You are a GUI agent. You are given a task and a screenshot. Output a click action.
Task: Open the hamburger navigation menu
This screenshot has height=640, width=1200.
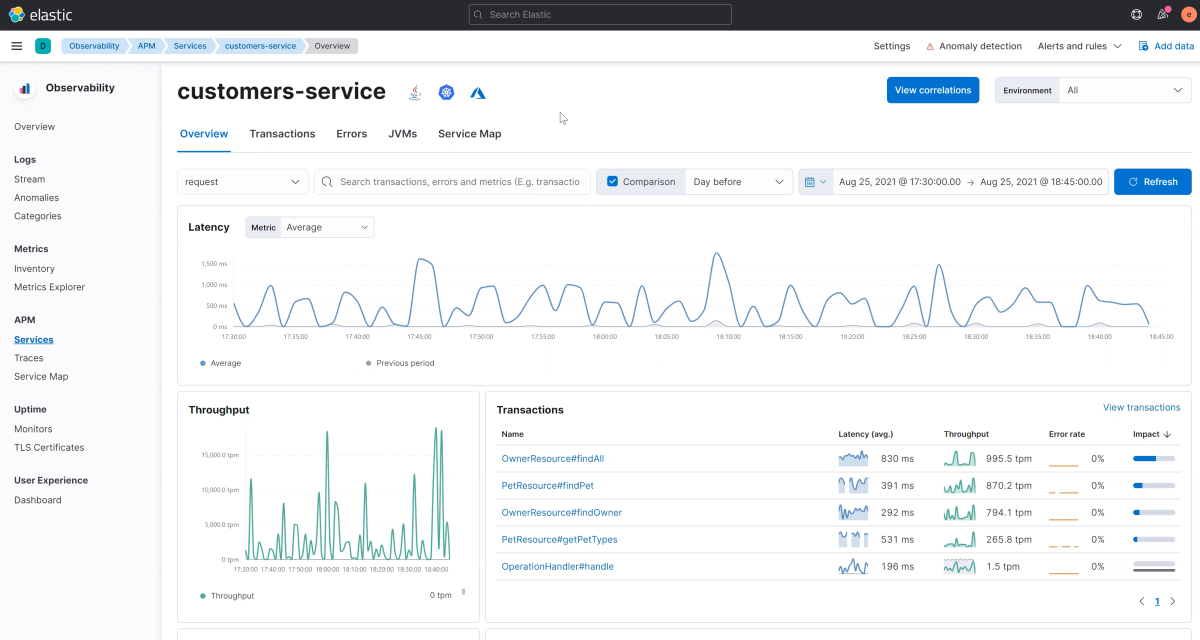16,46
